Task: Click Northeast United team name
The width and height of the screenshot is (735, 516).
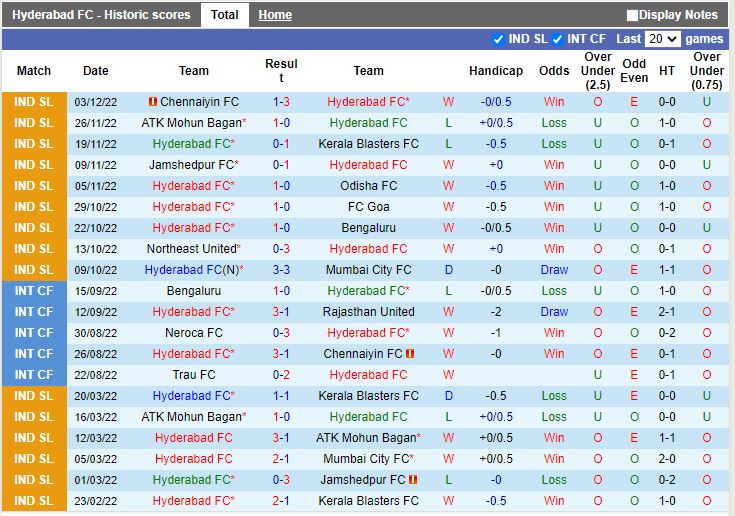Action: pos(191,249)
